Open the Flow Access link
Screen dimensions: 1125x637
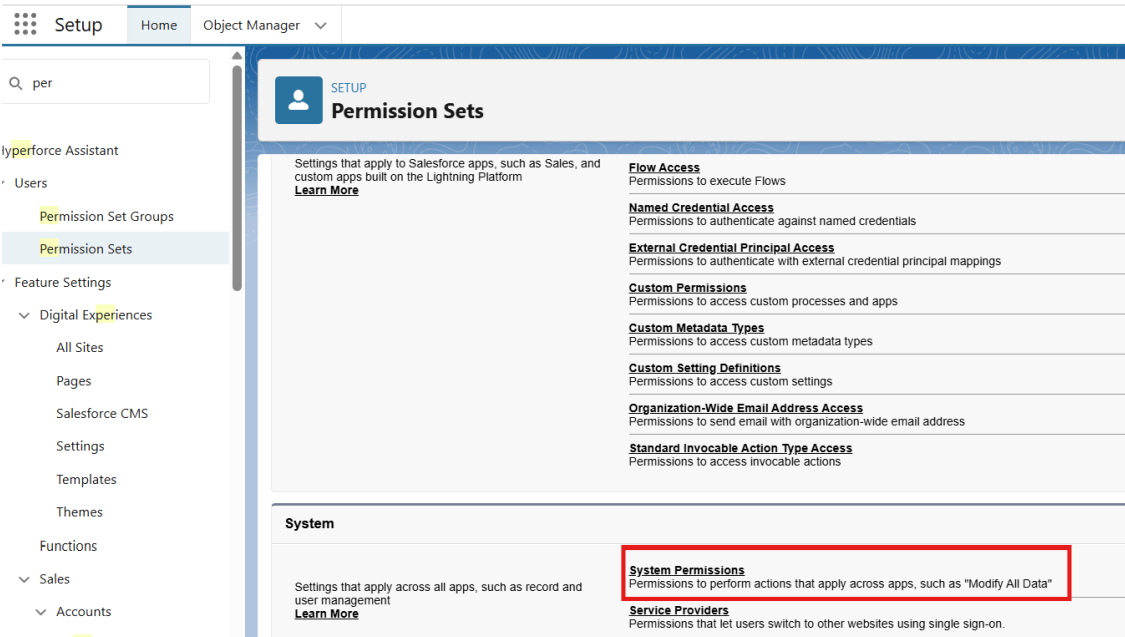pos(663,167)
